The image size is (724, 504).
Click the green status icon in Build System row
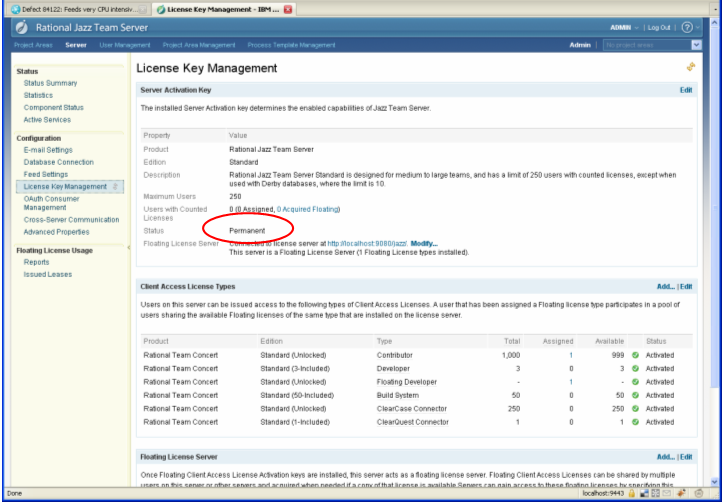click(635, 396)
